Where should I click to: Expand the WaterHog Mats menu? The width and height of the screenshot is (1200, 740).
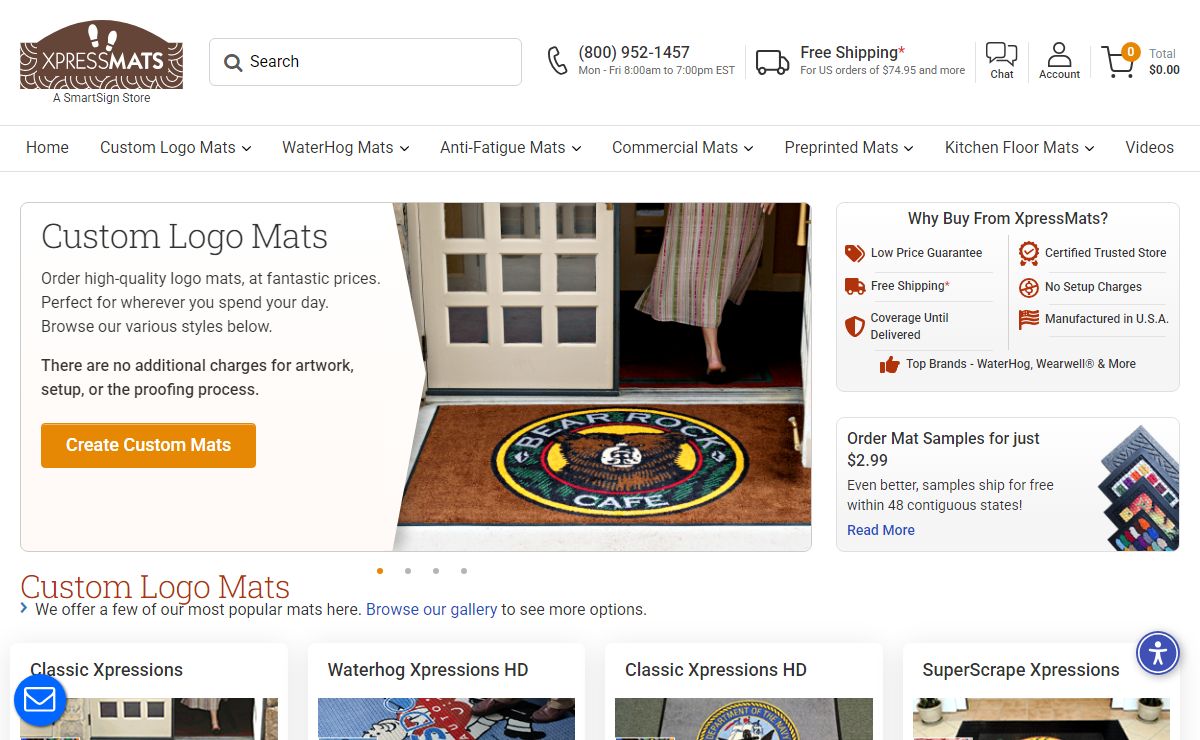pos(346,147)
